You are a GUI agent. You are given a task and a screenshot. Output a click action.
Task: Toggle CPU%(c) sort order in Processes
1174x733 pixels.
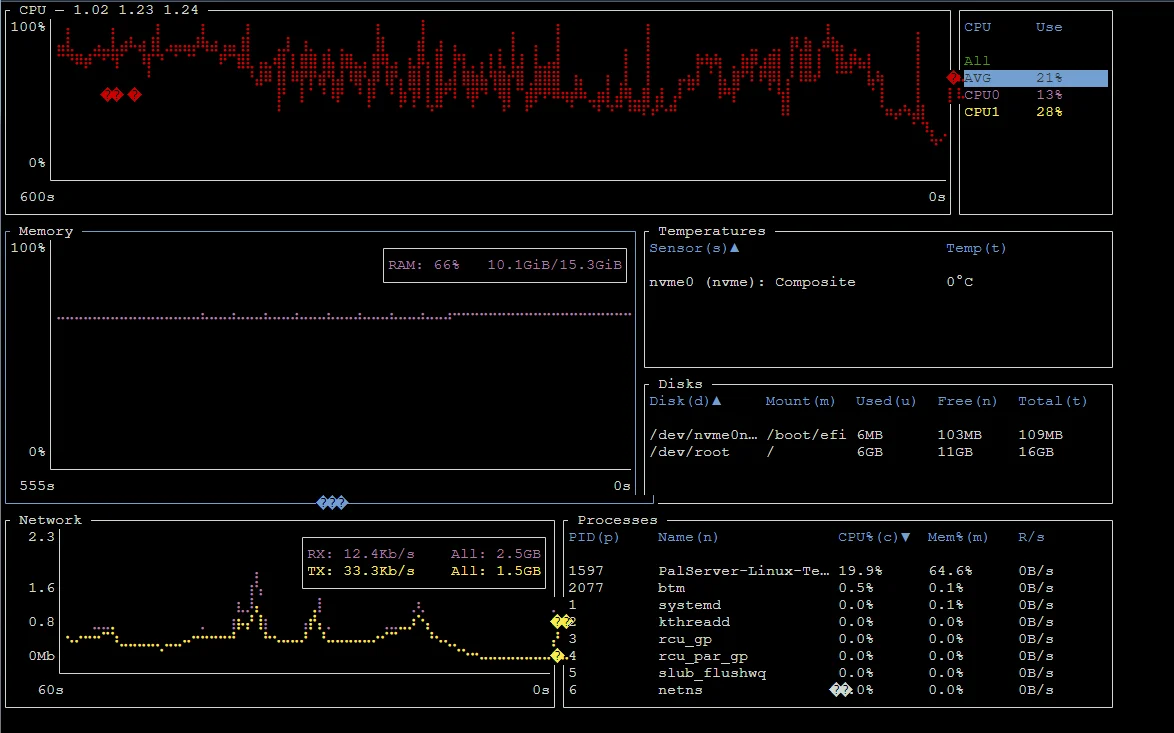[x=874, y=537]
